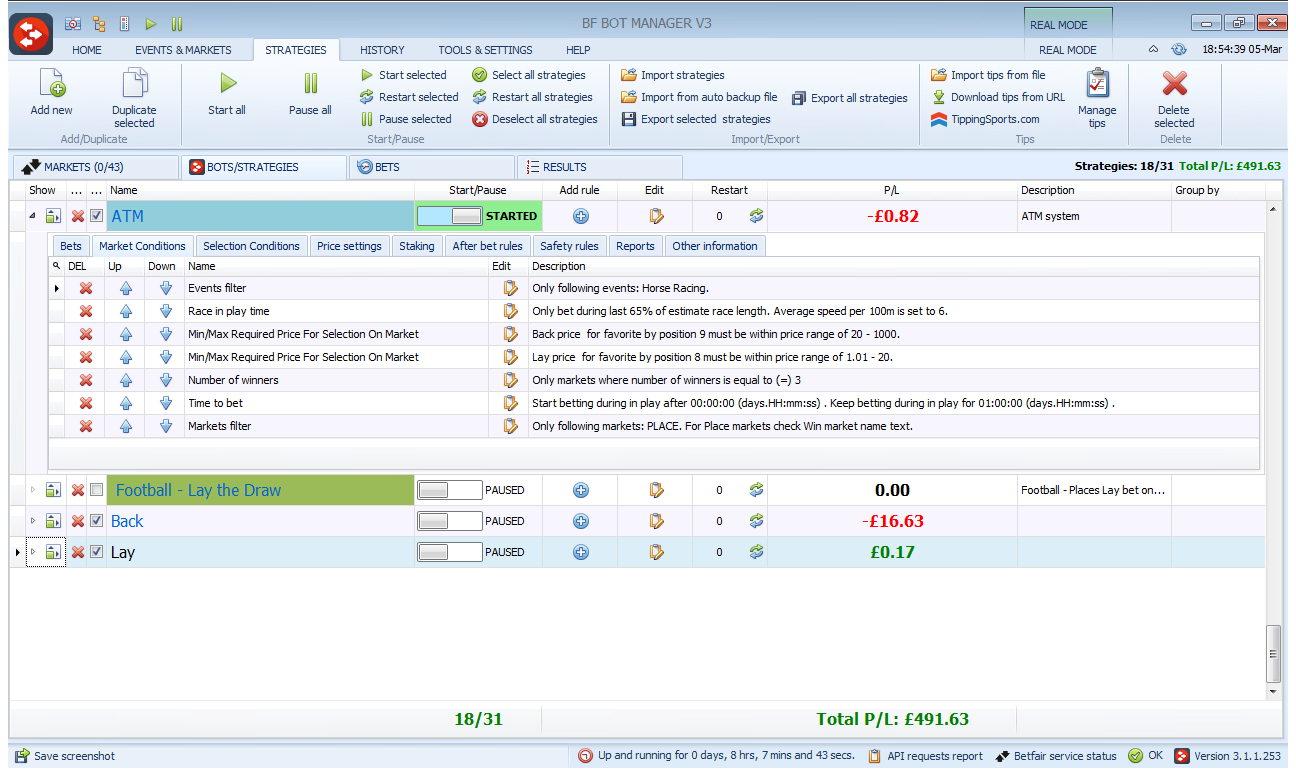The height and width of the screenshot is (776, 1296).
Task: Collapse the ATM strategy row
Action: (x=32, y=216)
